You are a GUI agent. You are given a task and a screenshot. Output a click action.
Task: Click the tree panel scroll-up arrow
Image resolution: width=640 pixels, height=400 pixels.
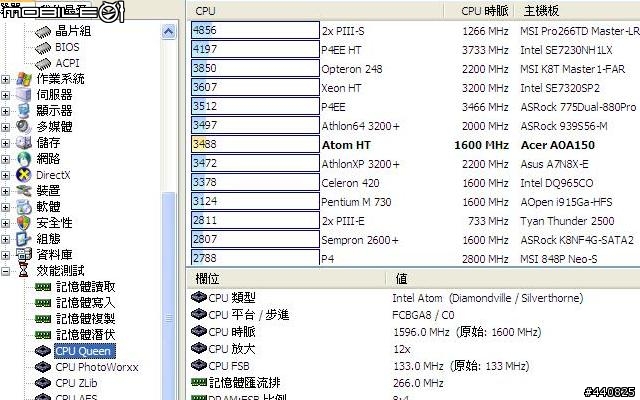[x=169, y=31]
